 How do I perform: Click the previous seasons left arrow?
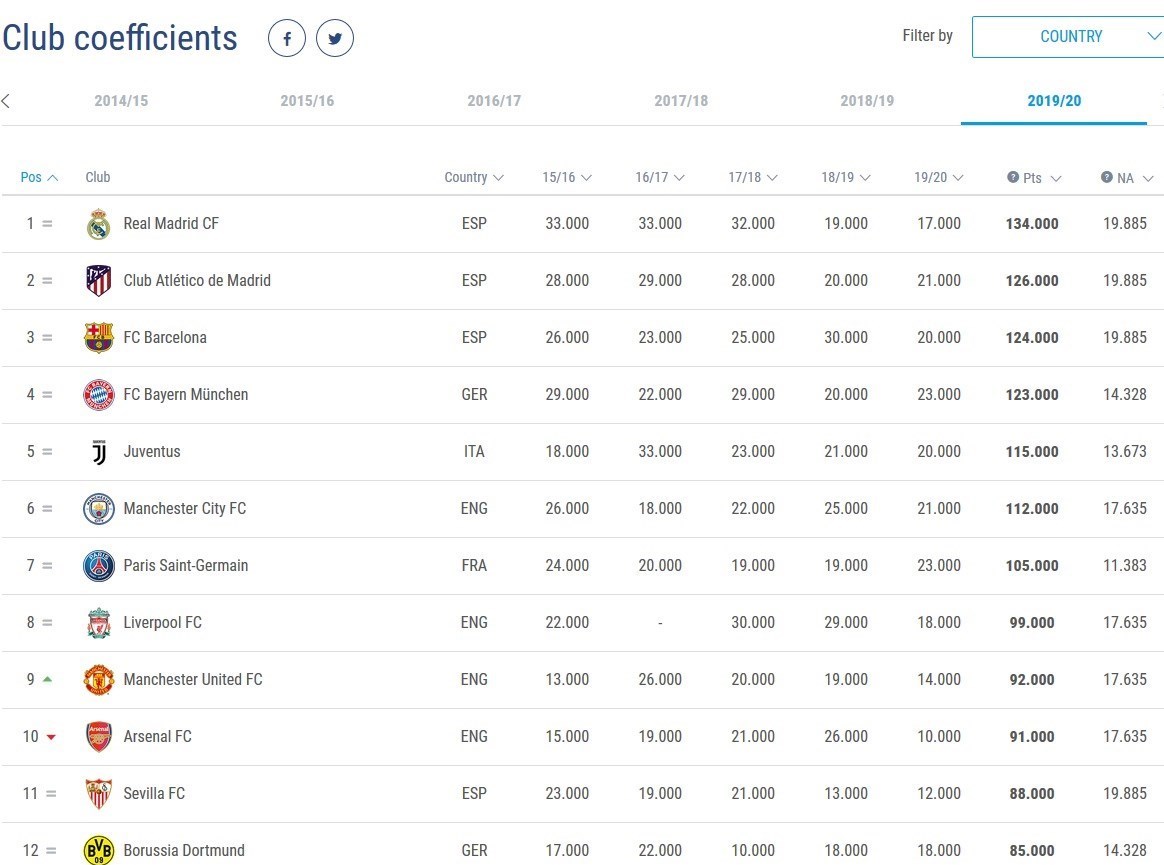pyautogui.click(x=6, y=100)
